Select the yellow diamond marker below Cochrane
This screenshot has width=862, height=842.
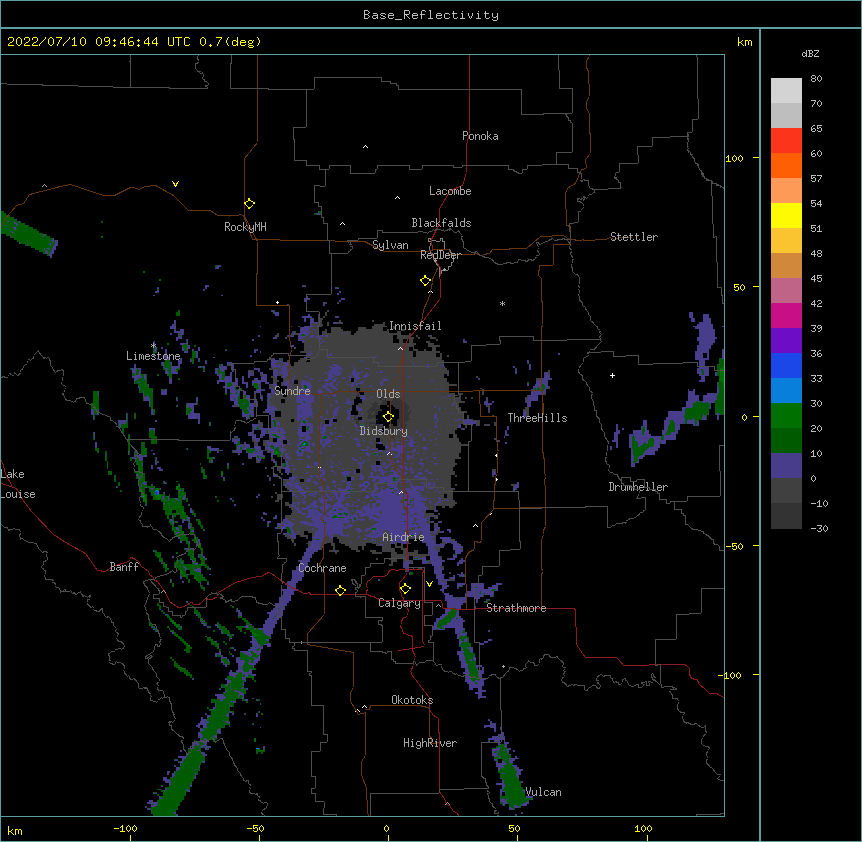click(x=340, y=590)
